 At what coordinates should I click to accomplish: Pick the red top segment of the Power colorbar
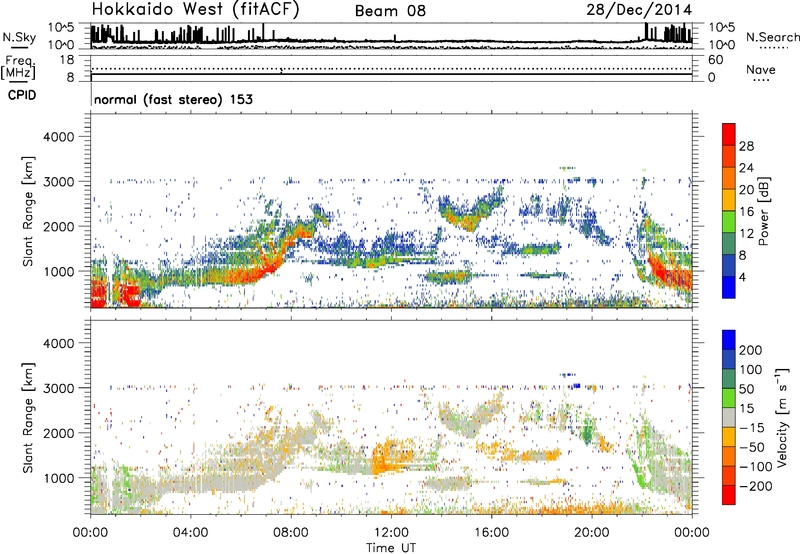[x=729, y=135]
